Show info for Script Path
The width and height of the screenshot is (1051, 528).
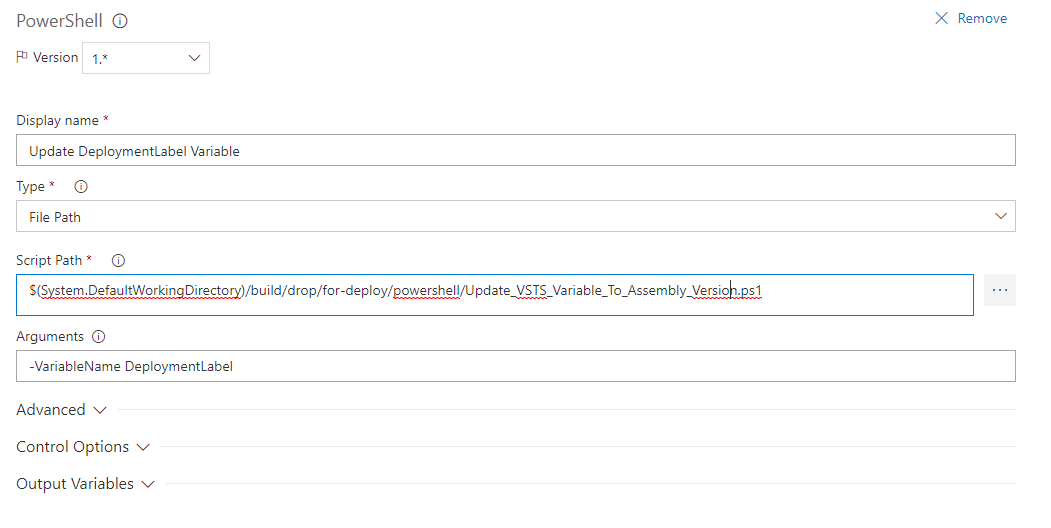pyautogui.click(x=118, y=261)
